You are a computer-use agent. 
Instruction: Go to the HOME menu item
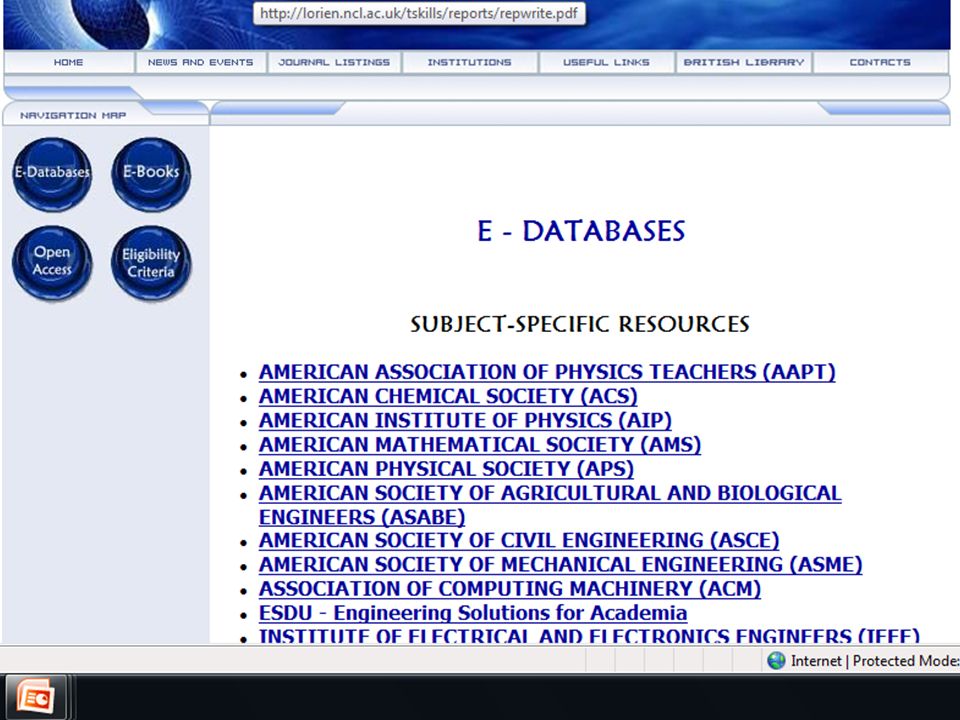pyautogui.click(x=69, y=62)
